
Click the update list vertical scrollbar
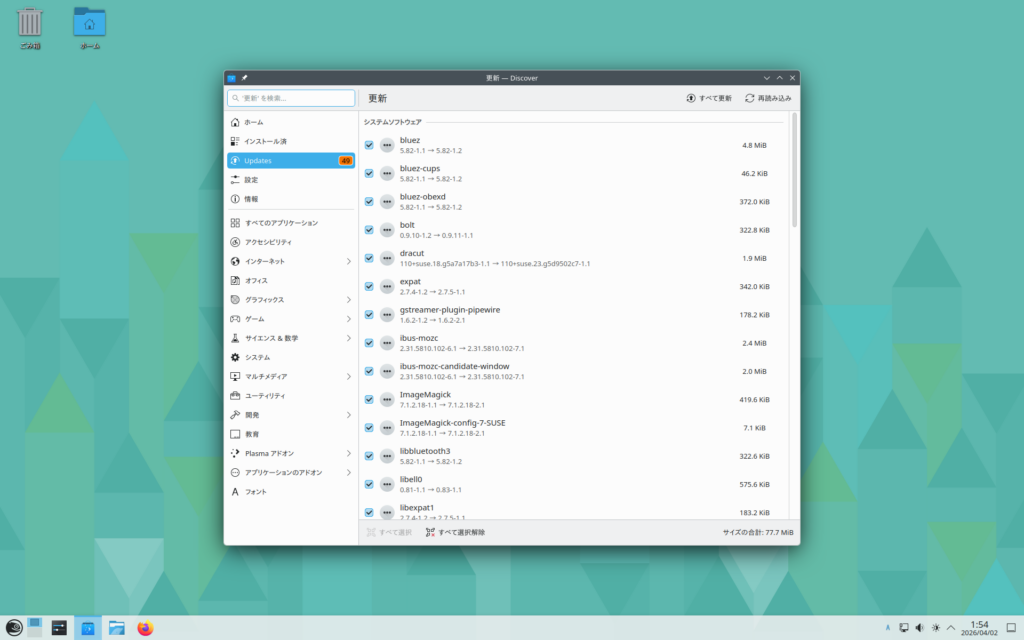[795, 170]
